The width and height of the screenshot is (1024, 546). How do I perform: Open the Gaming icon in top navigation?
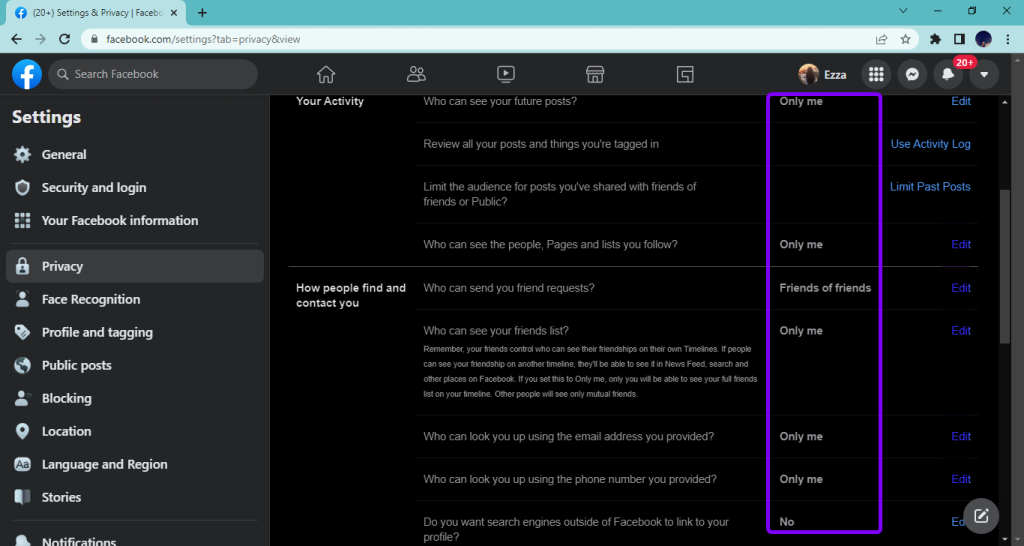tap(684, 74)
